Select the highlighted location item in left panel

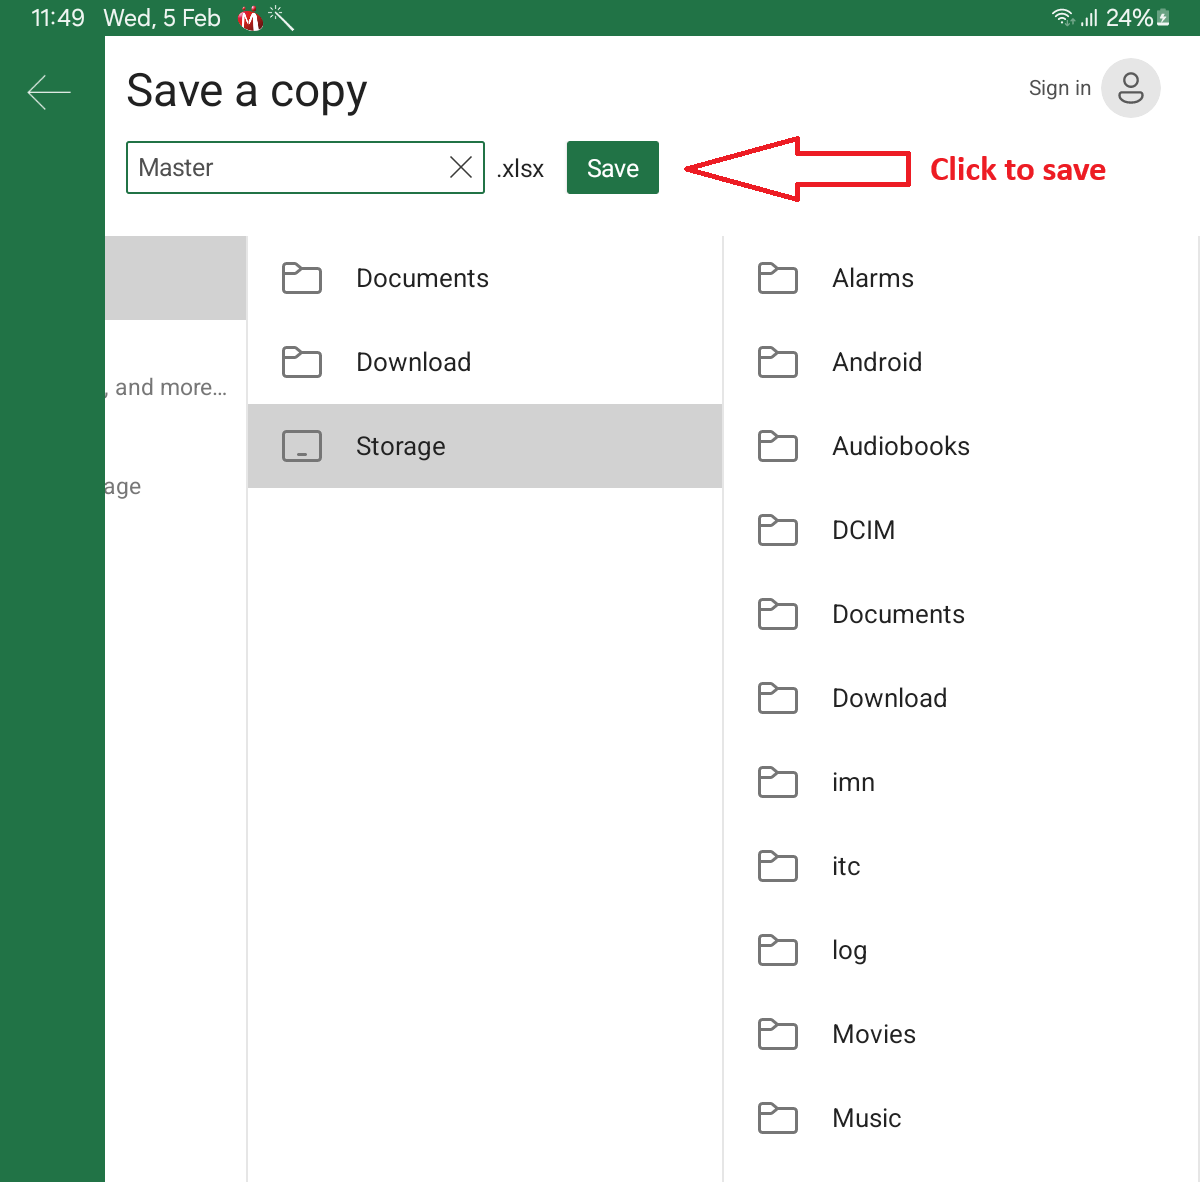click(x=175, y=278)
